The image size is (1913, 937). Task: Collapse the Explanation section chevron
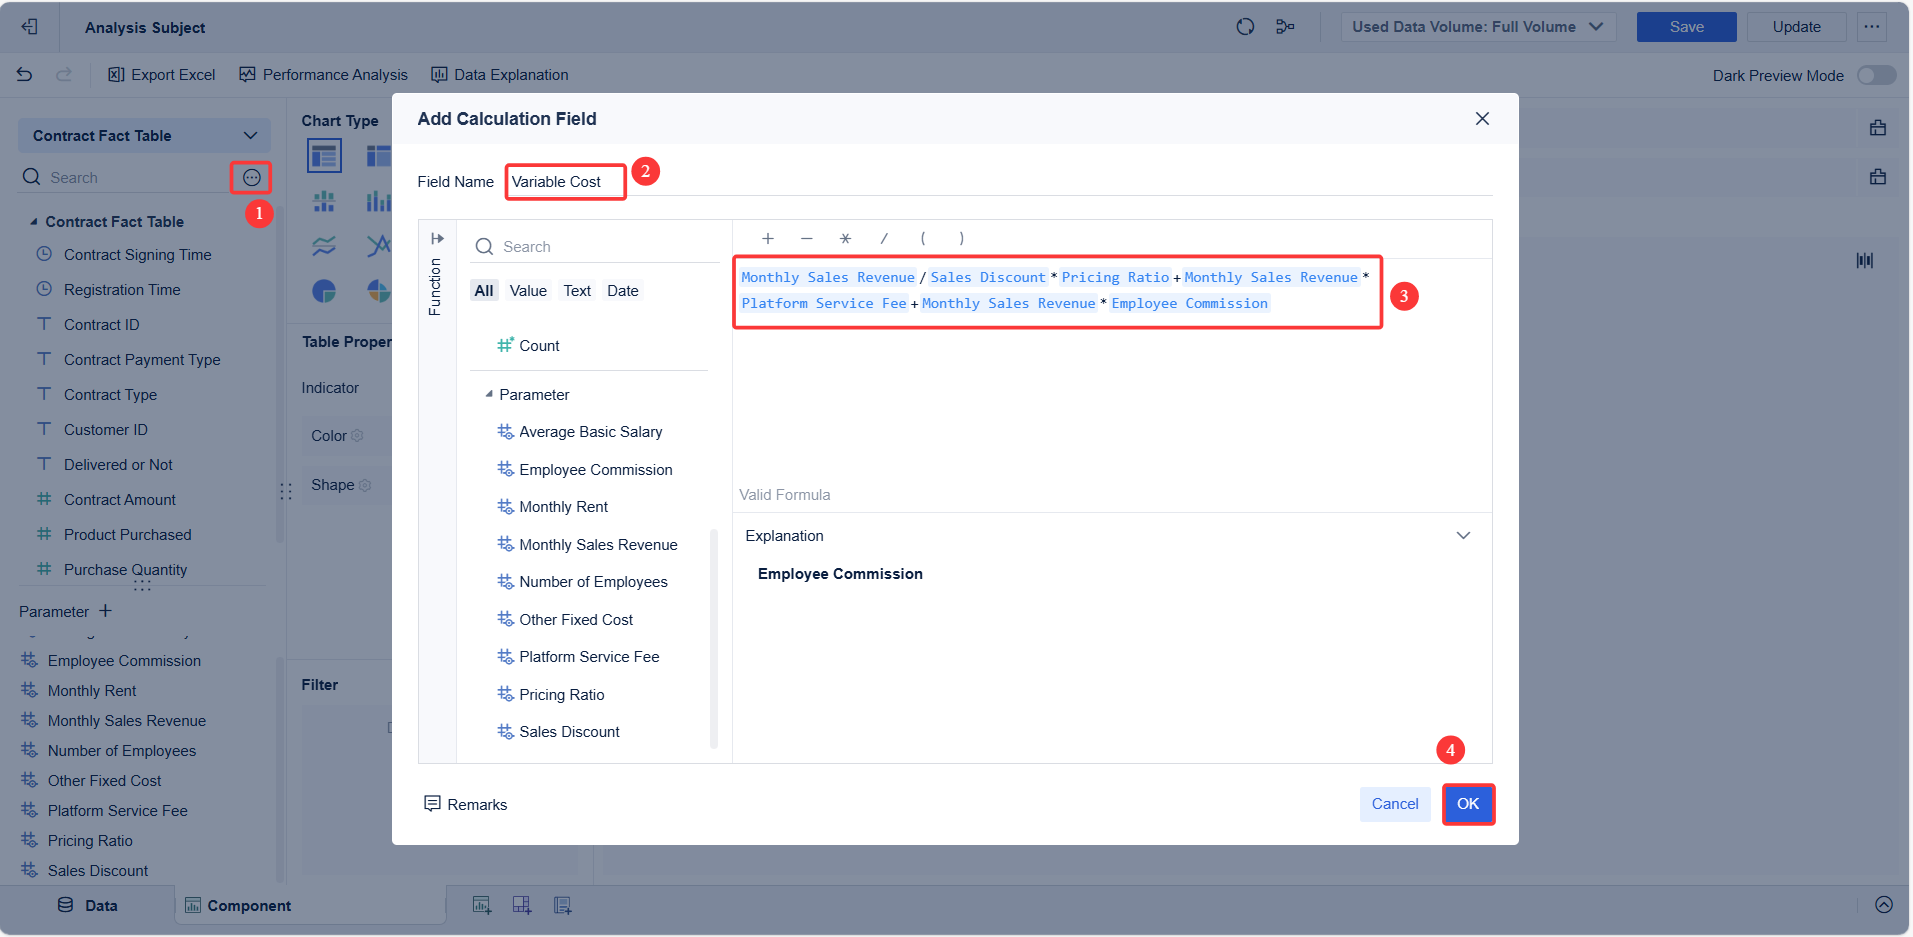coord(1463,536)
